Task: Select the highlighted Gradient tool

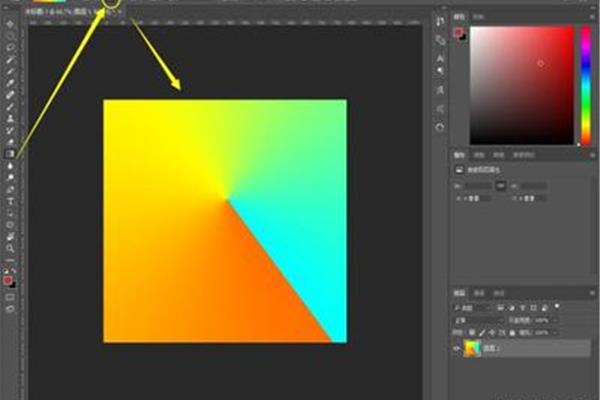Action: tap(10, 154)
